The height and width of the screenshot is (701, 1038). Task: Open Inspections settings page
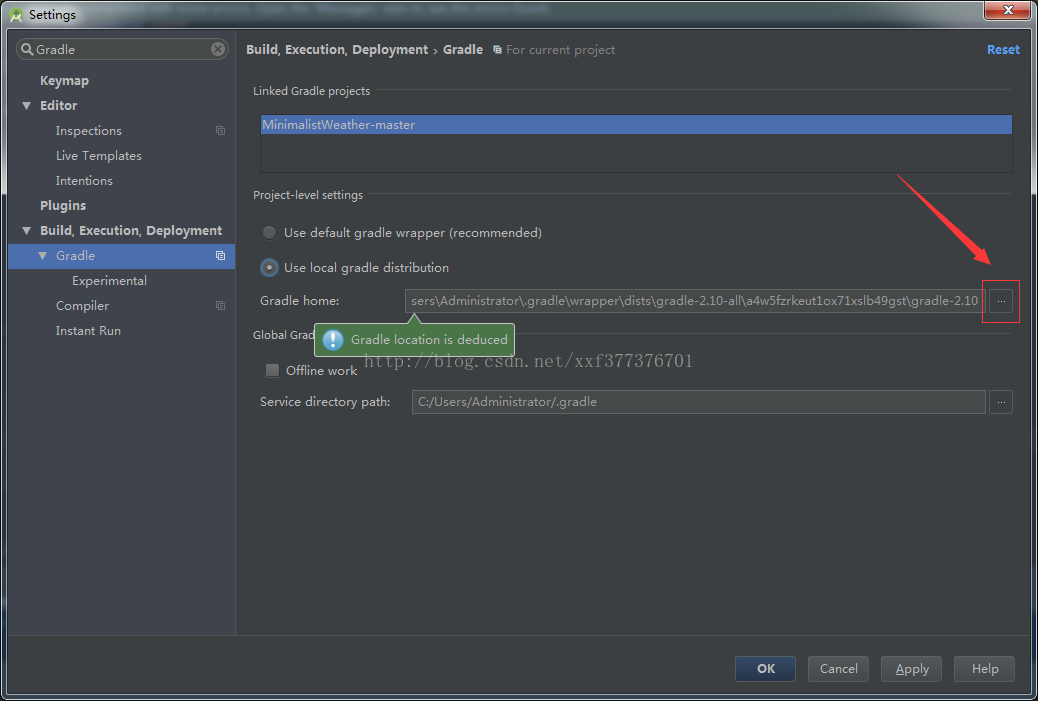(x=89, y=131)
